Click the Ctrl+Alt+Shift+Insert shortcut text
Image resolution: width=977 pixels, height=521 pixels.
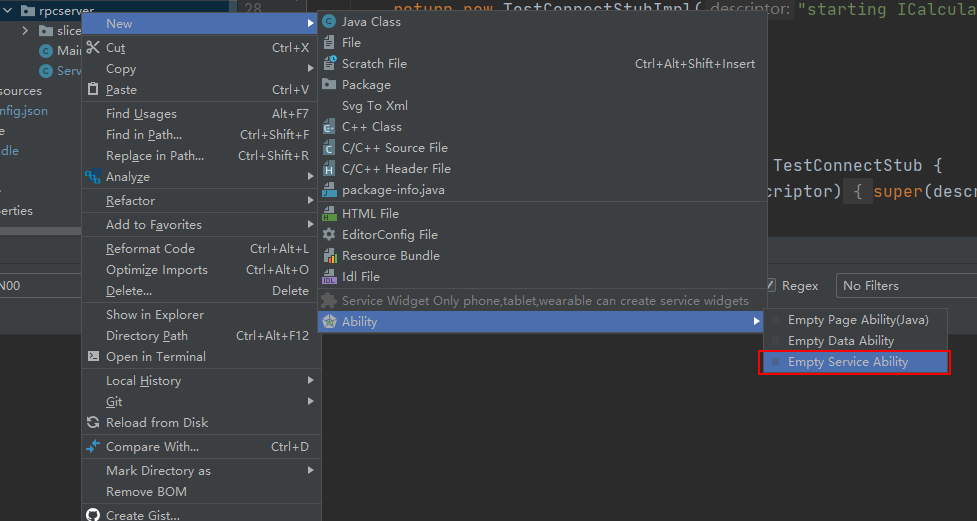pos(695,64)
